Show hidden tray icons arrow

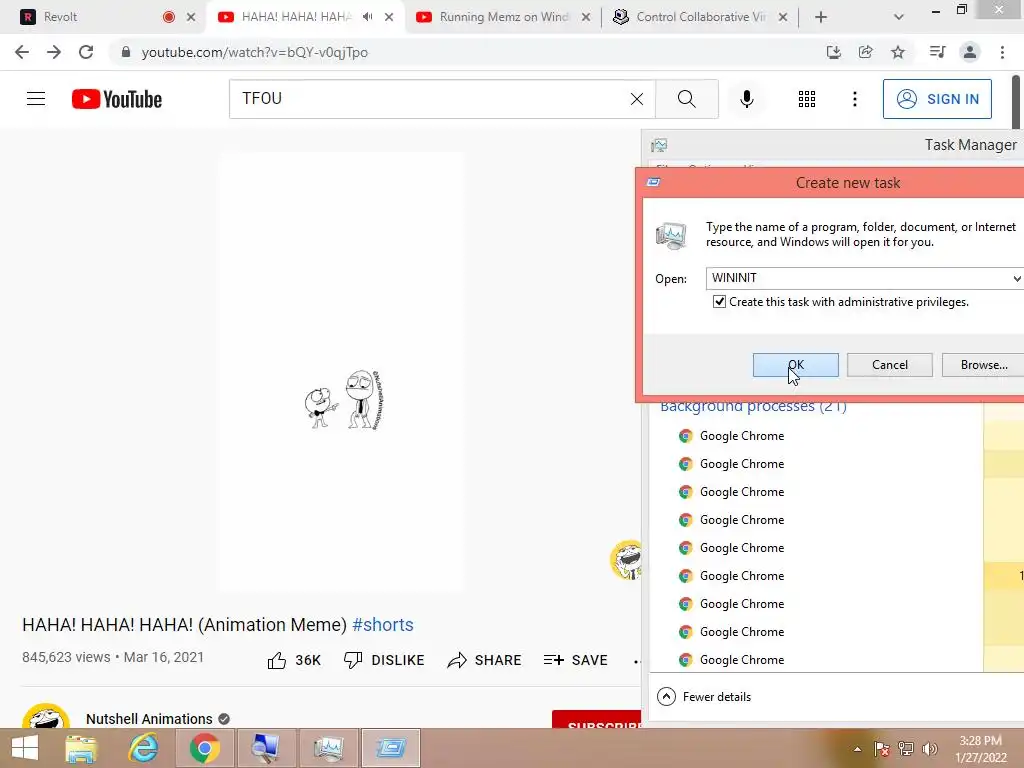tap(857, 749)
